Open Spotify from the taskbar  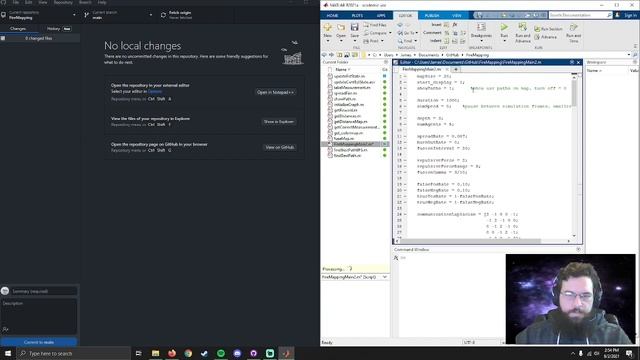(221, 353)
